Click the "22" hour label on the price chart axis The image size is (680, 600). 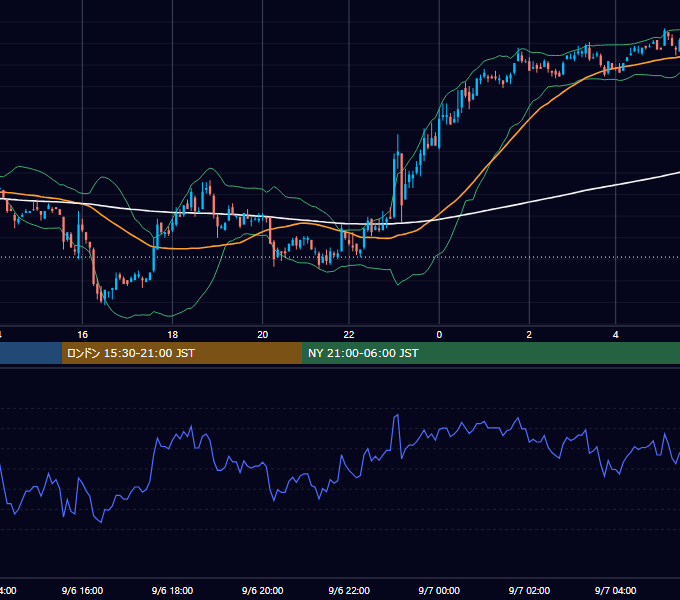tap(349, 335)
